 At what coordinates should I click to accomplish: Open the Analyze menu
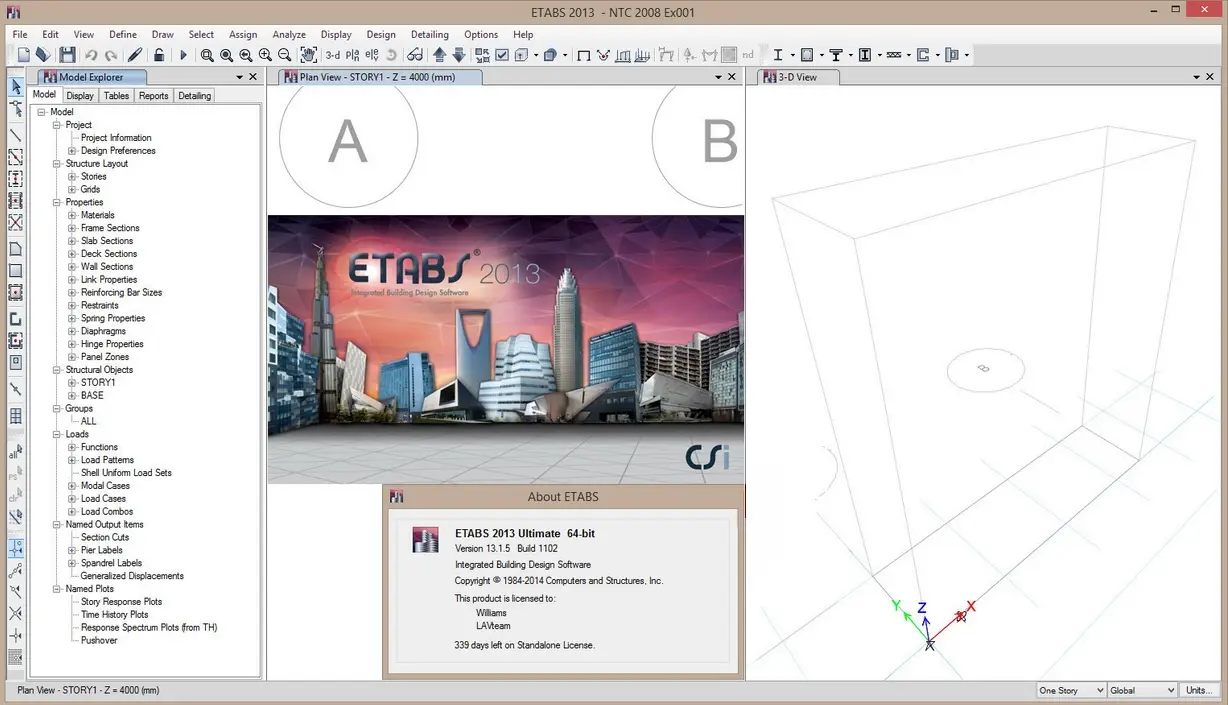(x=289, y=34)
